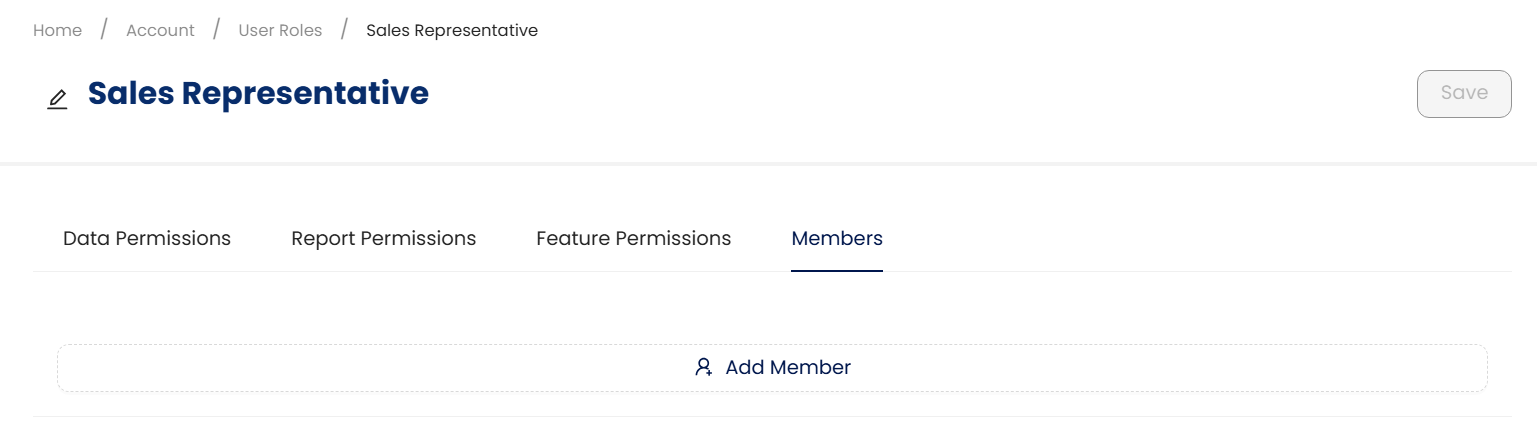The width and height of the screenshot is (1537, 431).
Task: Navigate to the User Roles breadcrumb
Action: click(x=280, y=30)
